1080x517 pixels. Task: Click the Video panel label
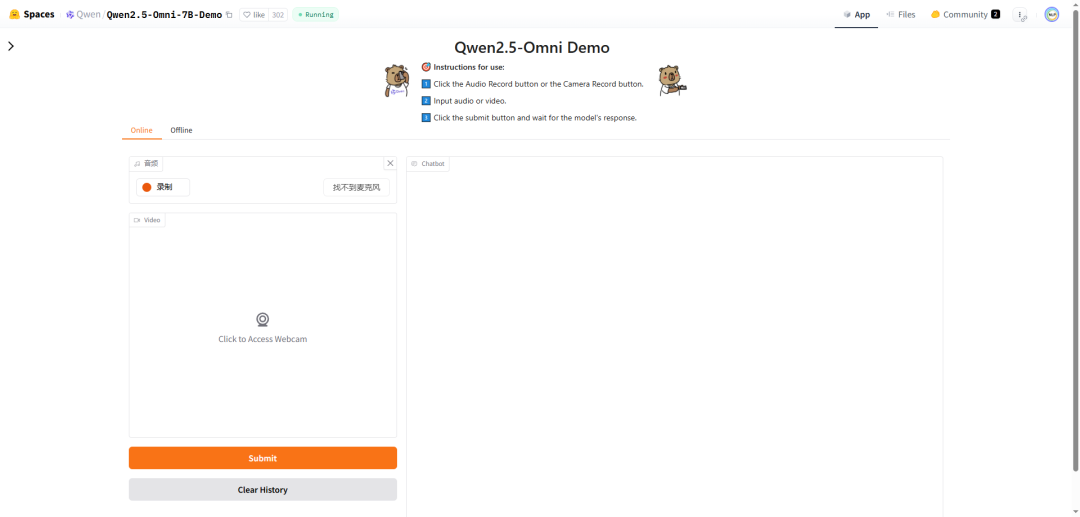[147, 220]
